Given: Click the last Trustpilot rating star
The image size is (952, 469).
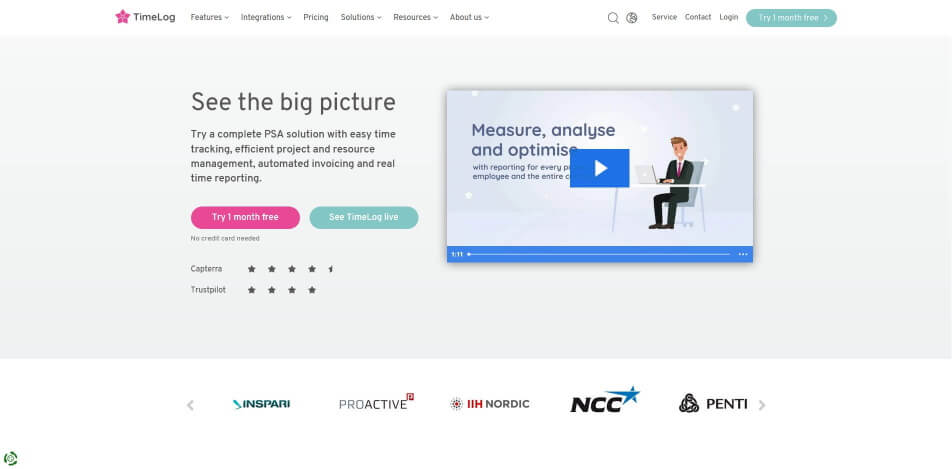Looking at the screenshot, I should coord(312,290).
